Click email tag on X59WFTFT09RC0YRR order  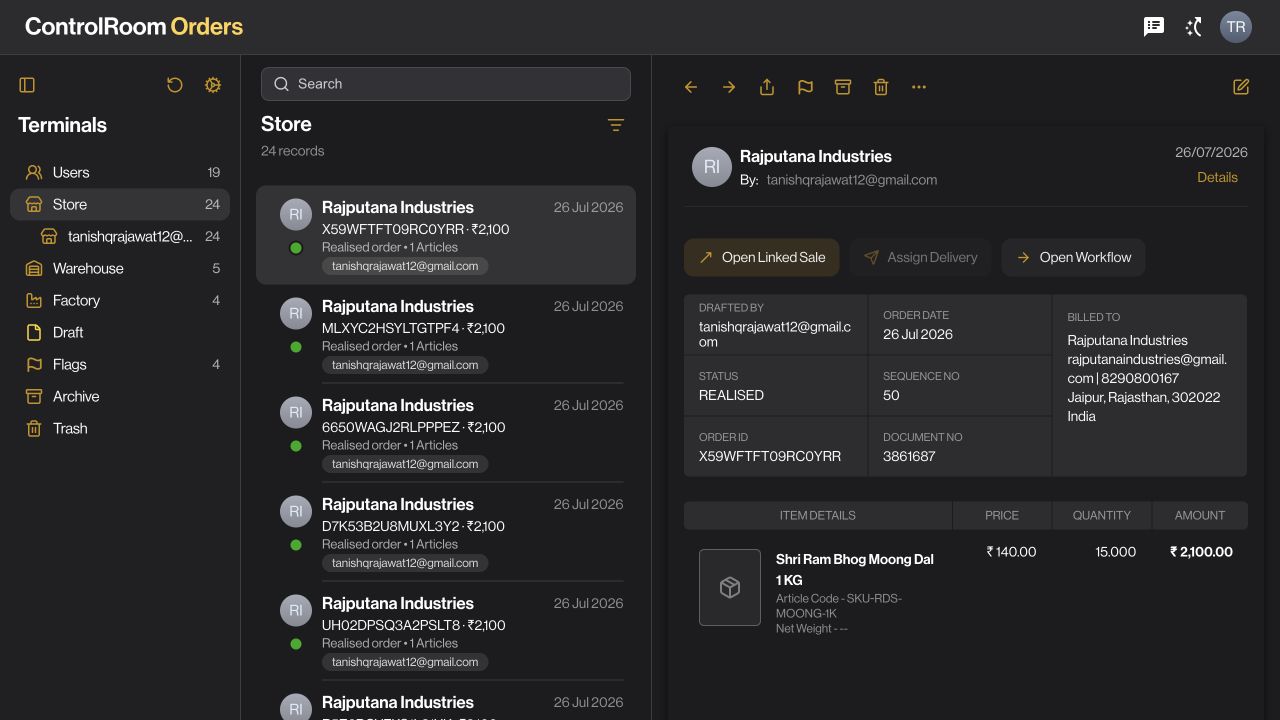(x=405, y=266)
